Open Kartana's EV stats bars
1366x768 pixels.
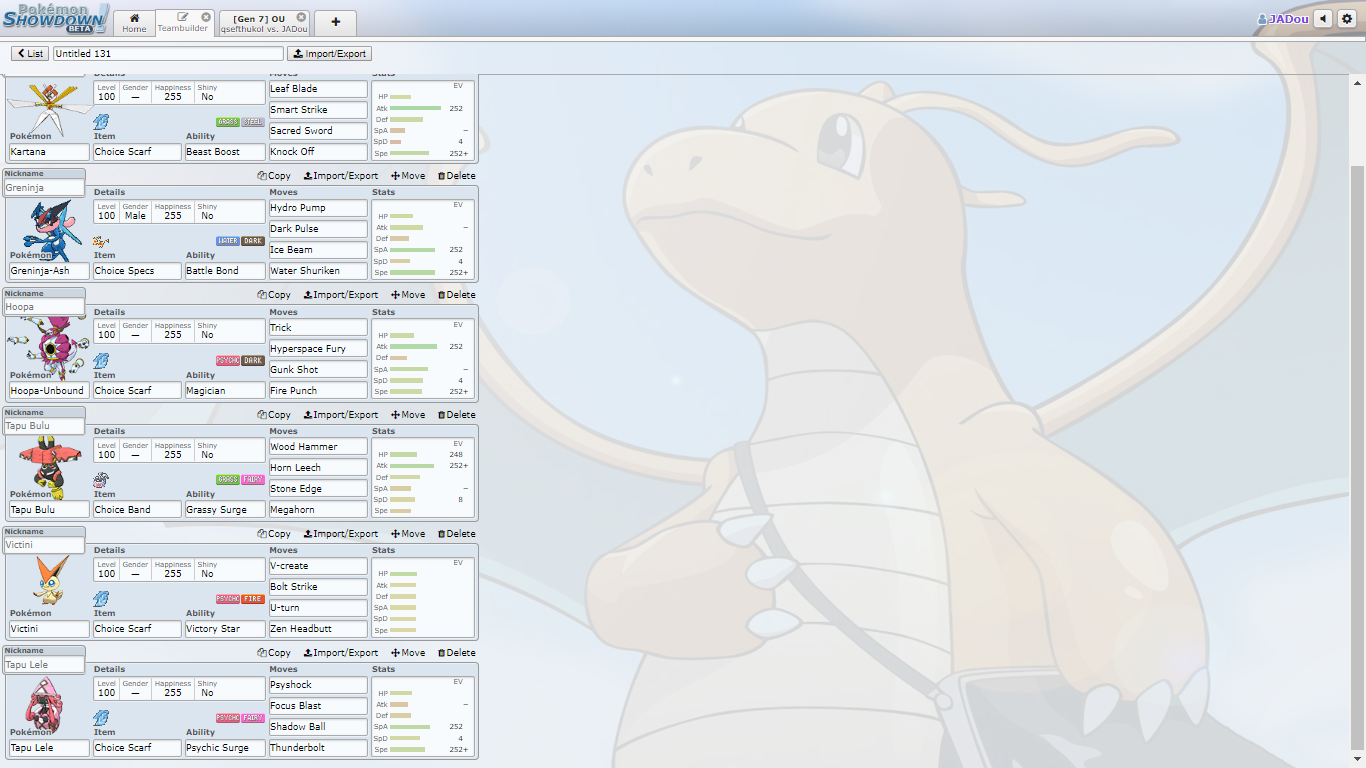click(424, 120)
